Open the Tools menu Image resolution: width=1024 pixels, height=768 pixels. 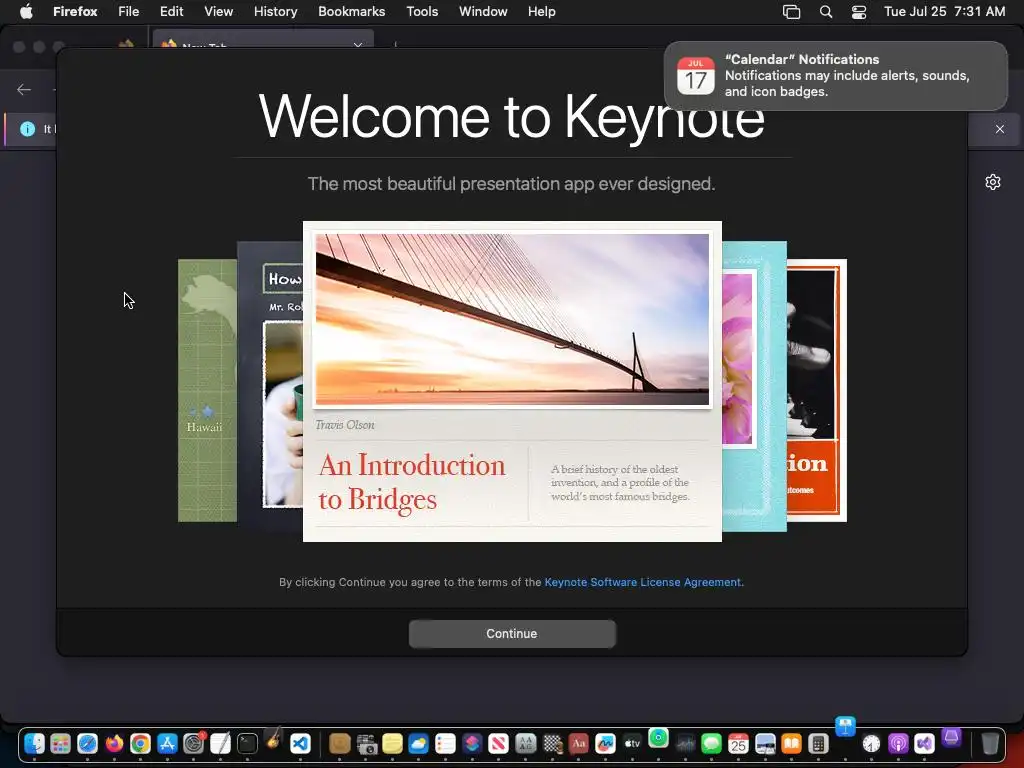click(422, 12)
